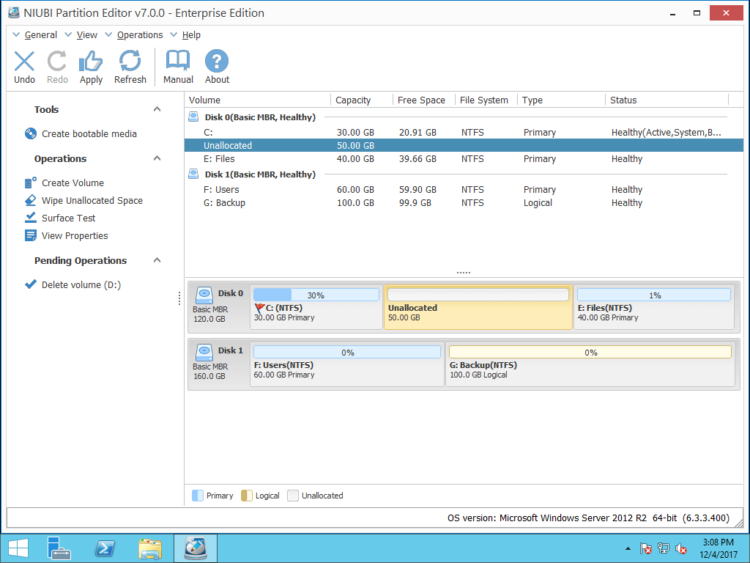Select the G: Backup volume row
The width and height of the screenshot is (750, 563).
tap(464, 203)
